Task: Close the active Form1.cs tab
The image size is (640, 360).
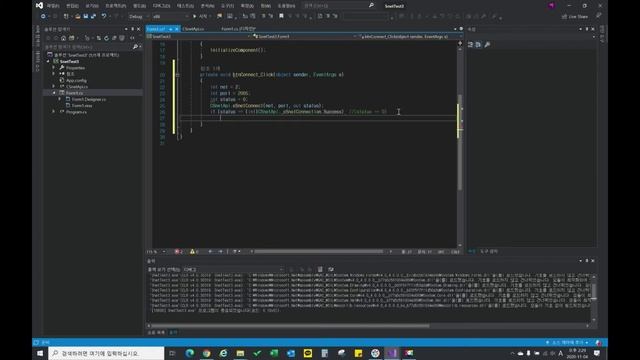Action: tap(177, 29)
